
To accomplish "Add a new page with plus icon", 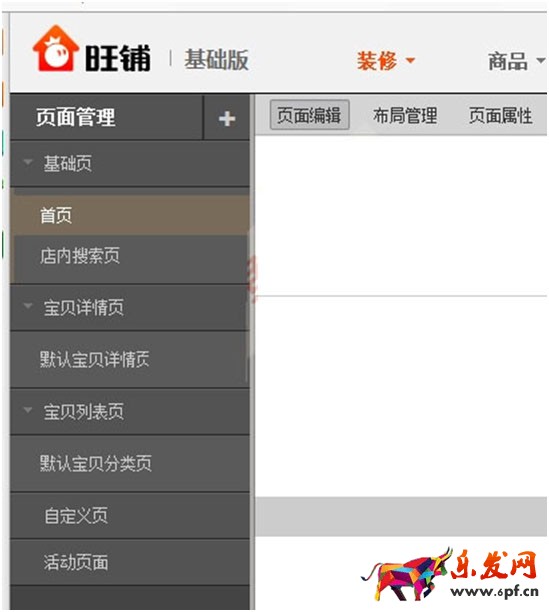I will [227, 119].
